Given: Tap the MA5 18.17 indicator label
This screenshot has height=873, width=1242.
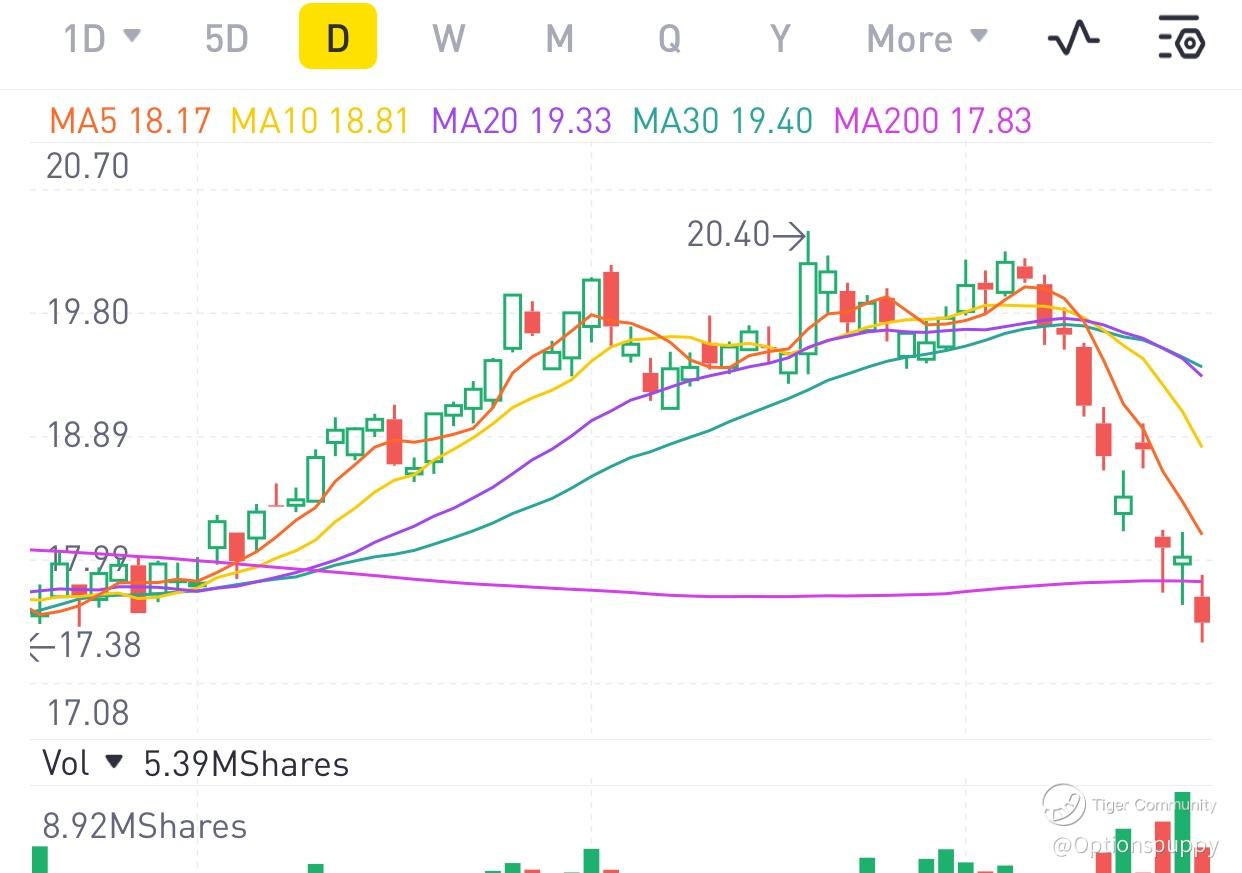Looking at the screenshot, I should click(x=130, y=121).
